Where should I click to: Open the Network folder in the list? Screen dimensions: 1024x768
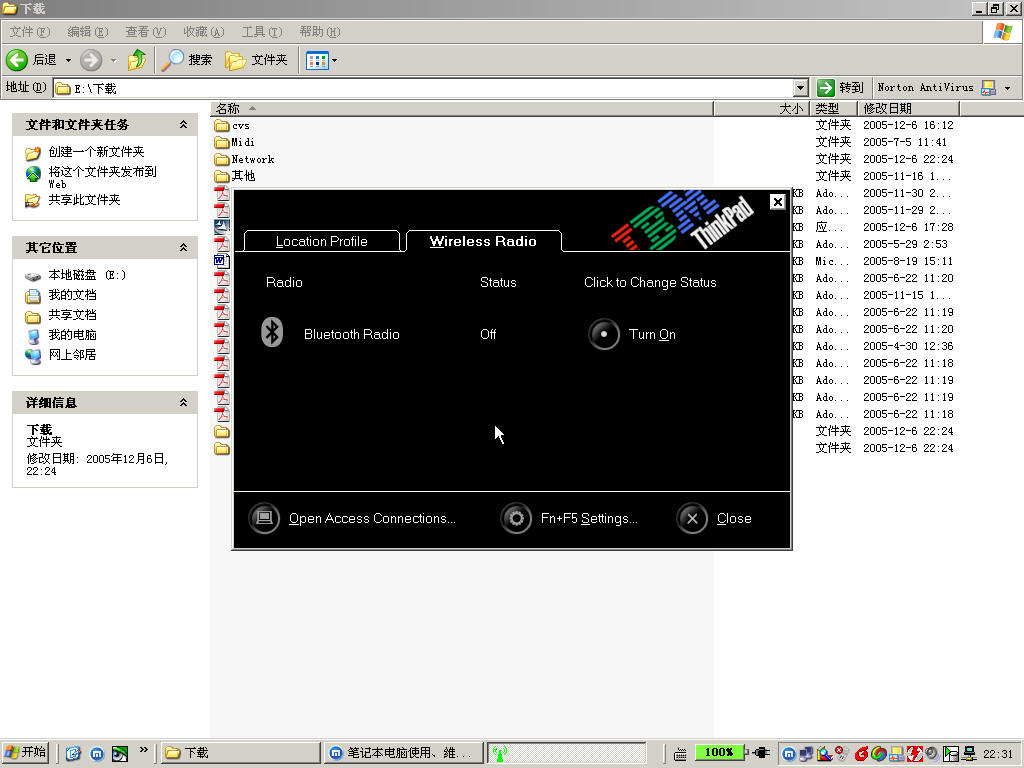tap(252, 159)
